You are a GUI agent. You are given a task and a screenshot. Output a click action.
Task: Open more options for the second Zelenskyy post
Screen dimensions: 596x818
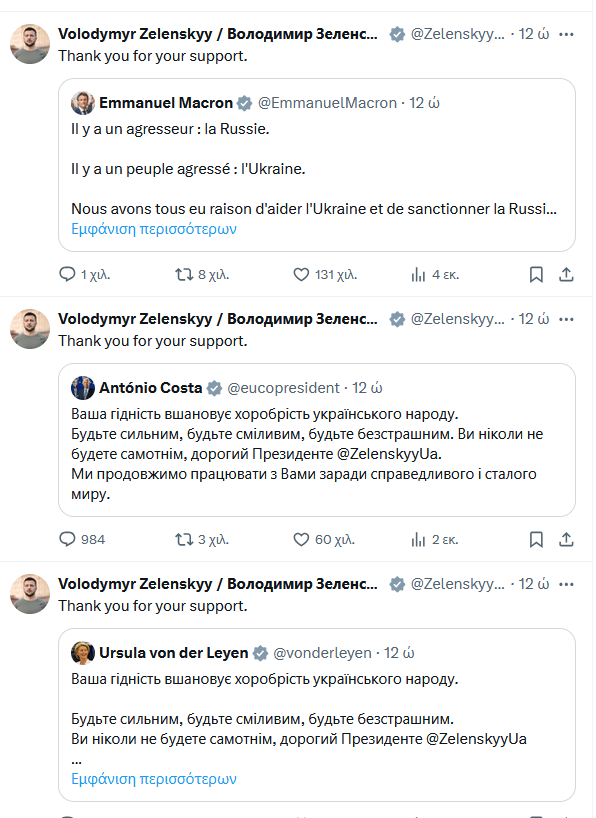pos(566,319)
